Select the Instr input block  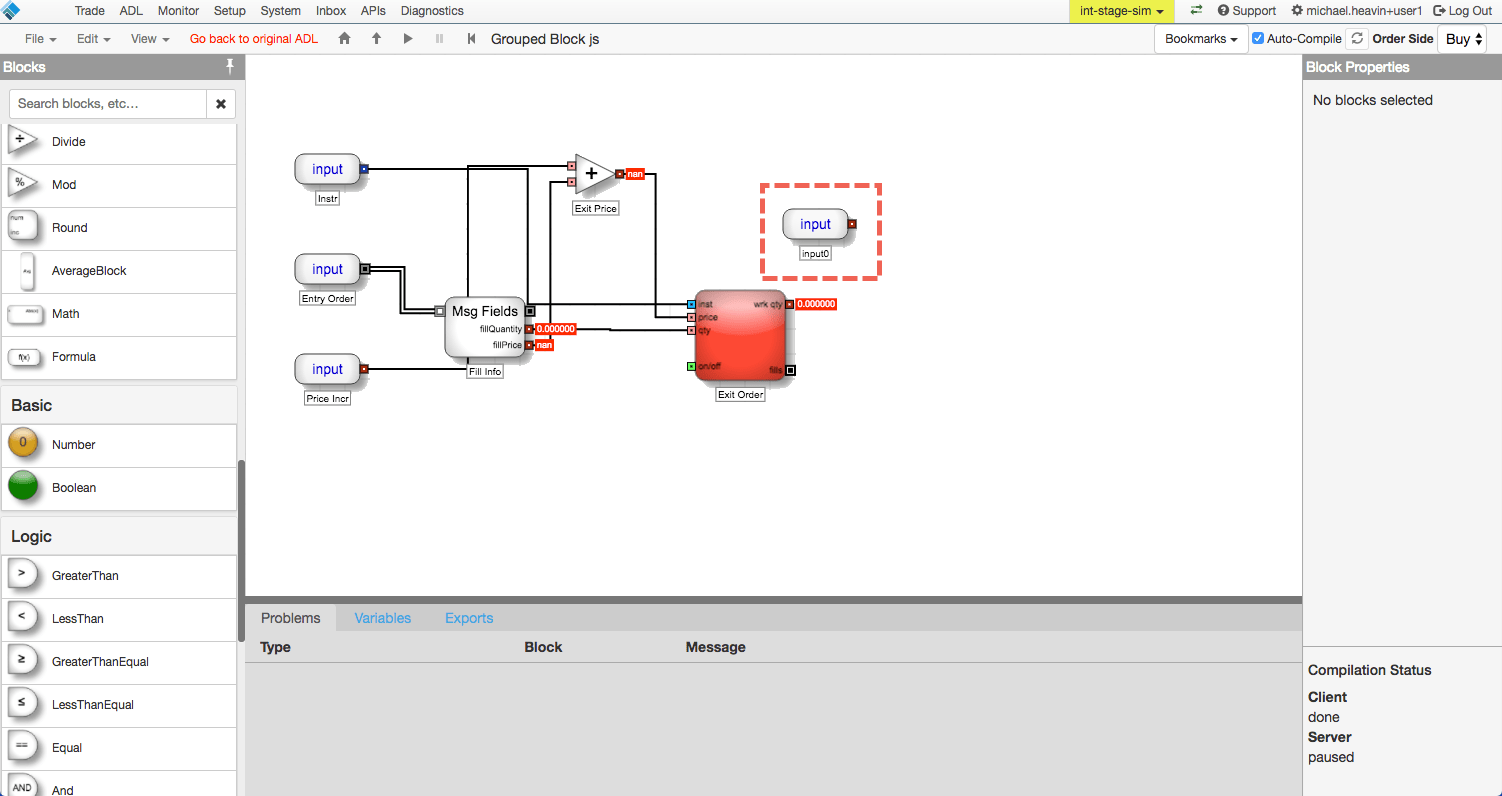[327, 170]
